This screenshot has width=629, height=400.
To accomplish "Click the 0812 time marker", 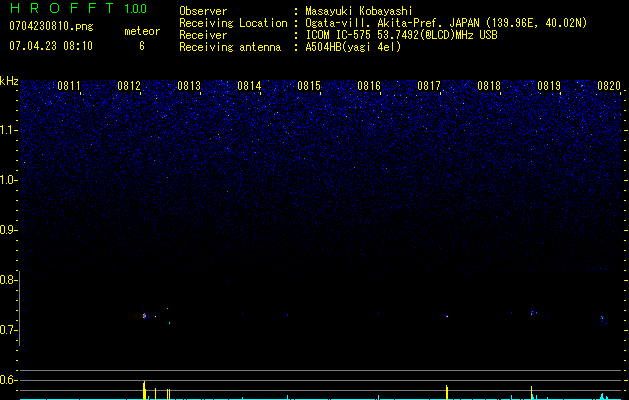I will (129, 86).
